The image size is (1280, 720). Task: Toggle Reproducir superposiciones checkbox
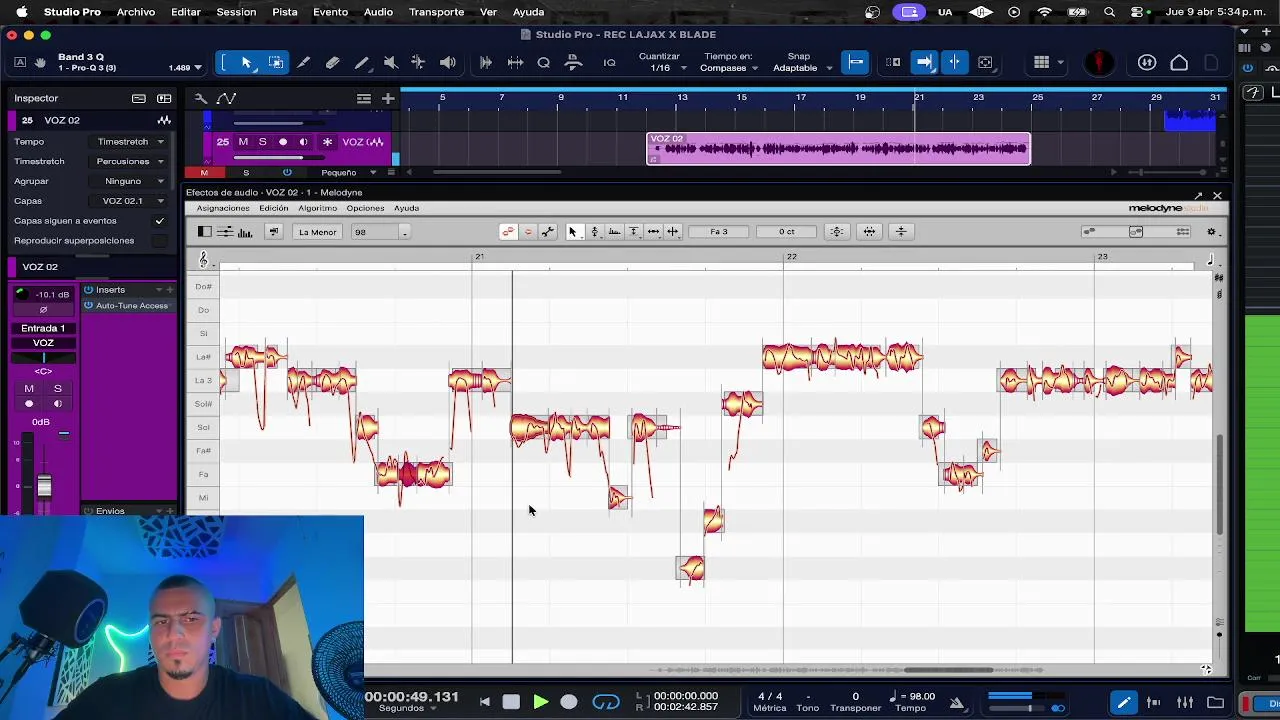(x=159, y=241)
